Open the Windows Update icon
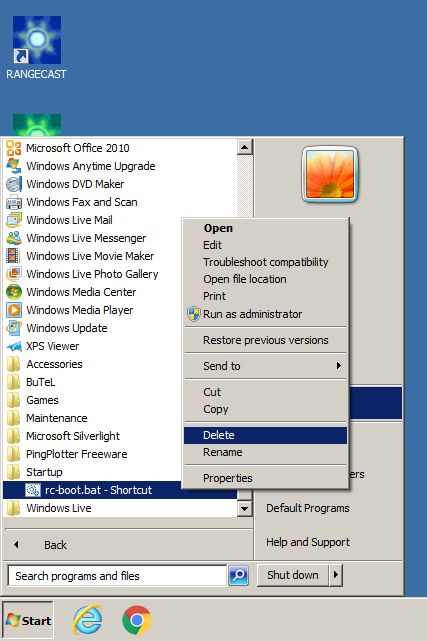The height and width of the screenshot is (641, 427). 14,328
